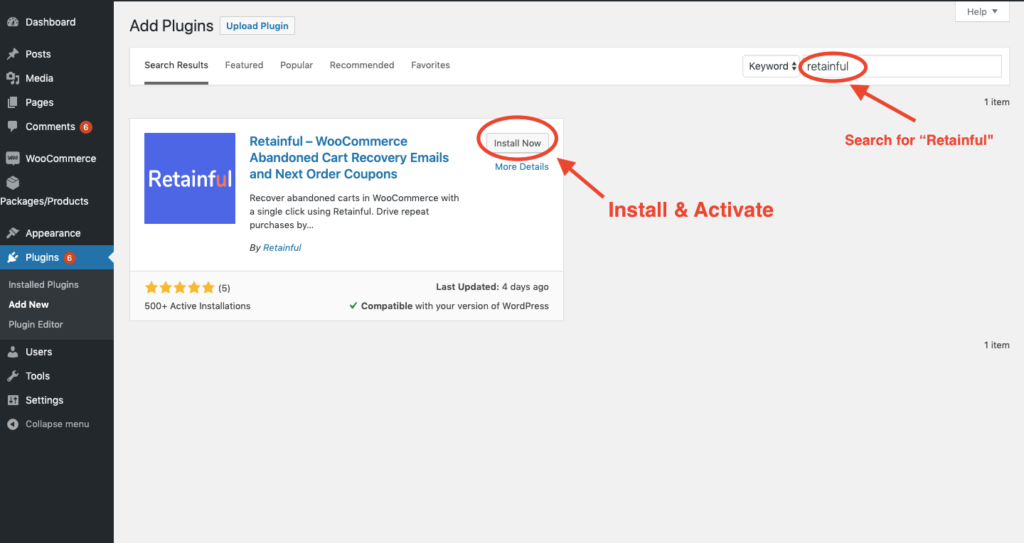Click the red Comments count badge
1024x543 pixels.
click(86, 127)
